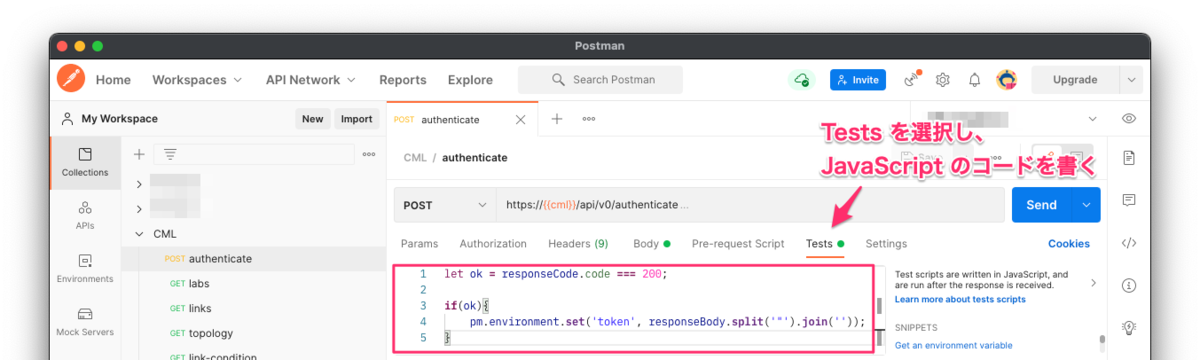Click the Postman logo icon
The image size is (1200, 360).
(71, 79)
